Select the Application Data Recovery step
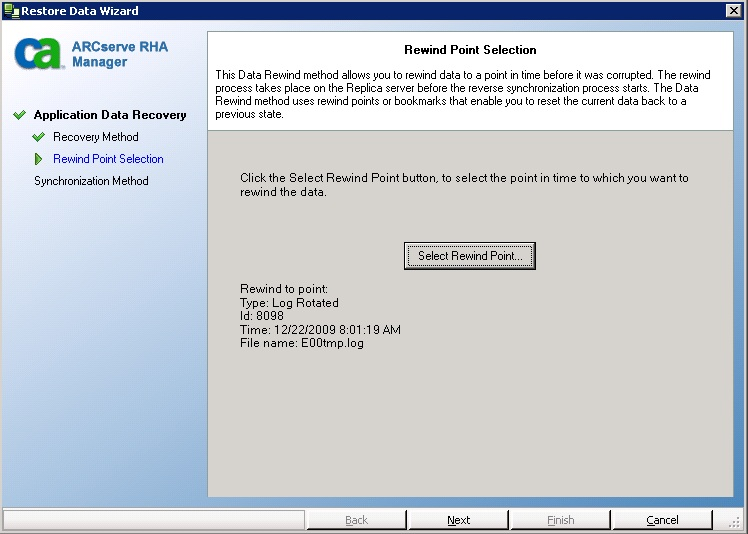The image size is (748, 534). point(110,115)
